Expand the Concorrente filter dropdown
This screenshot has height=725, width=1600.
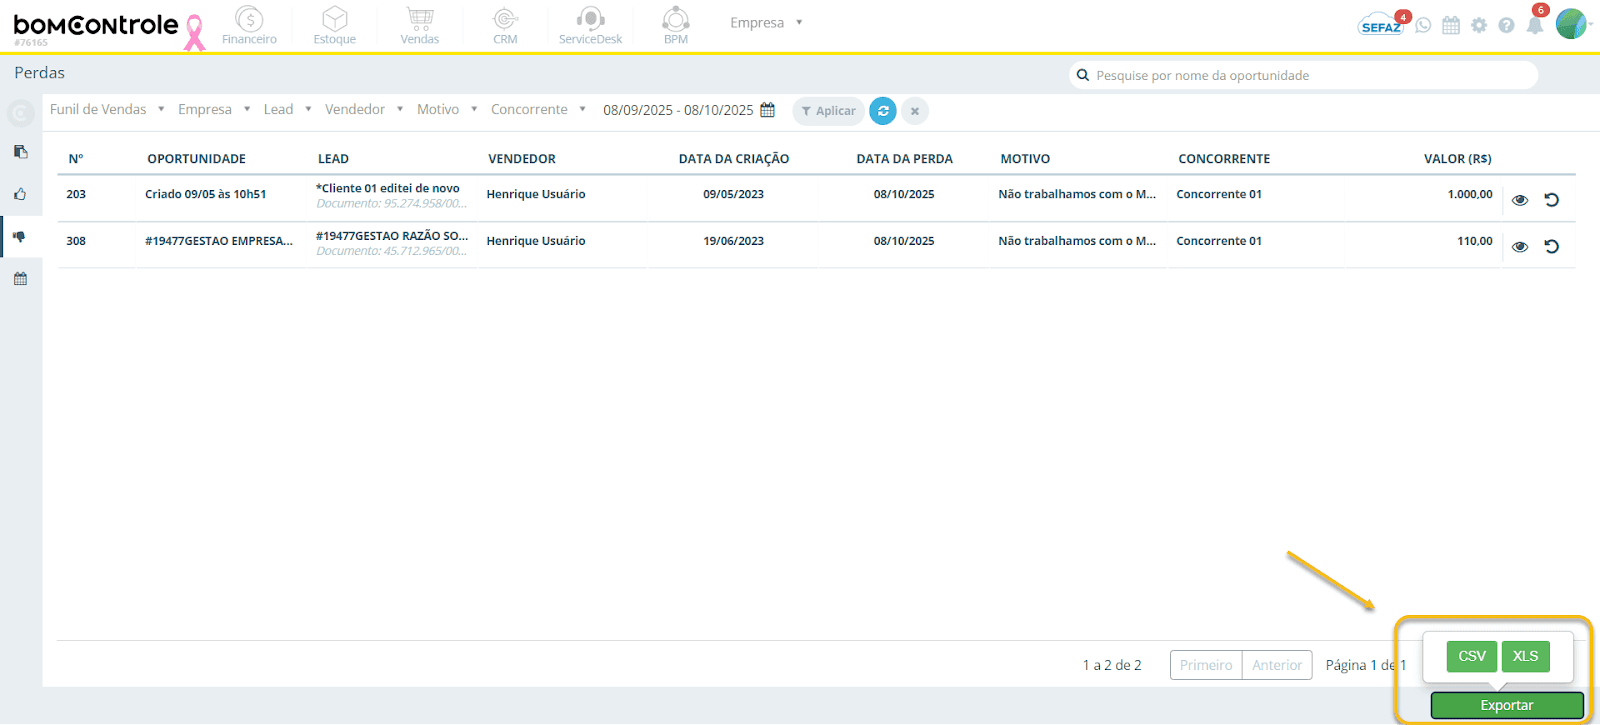(538, 110)
